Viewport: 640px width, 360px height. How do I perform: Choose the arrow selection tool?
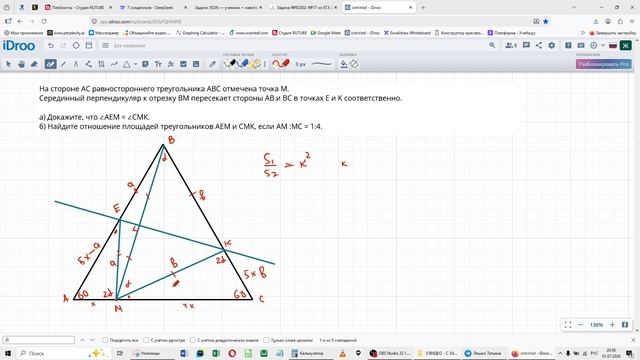click(x=9, y=64)
